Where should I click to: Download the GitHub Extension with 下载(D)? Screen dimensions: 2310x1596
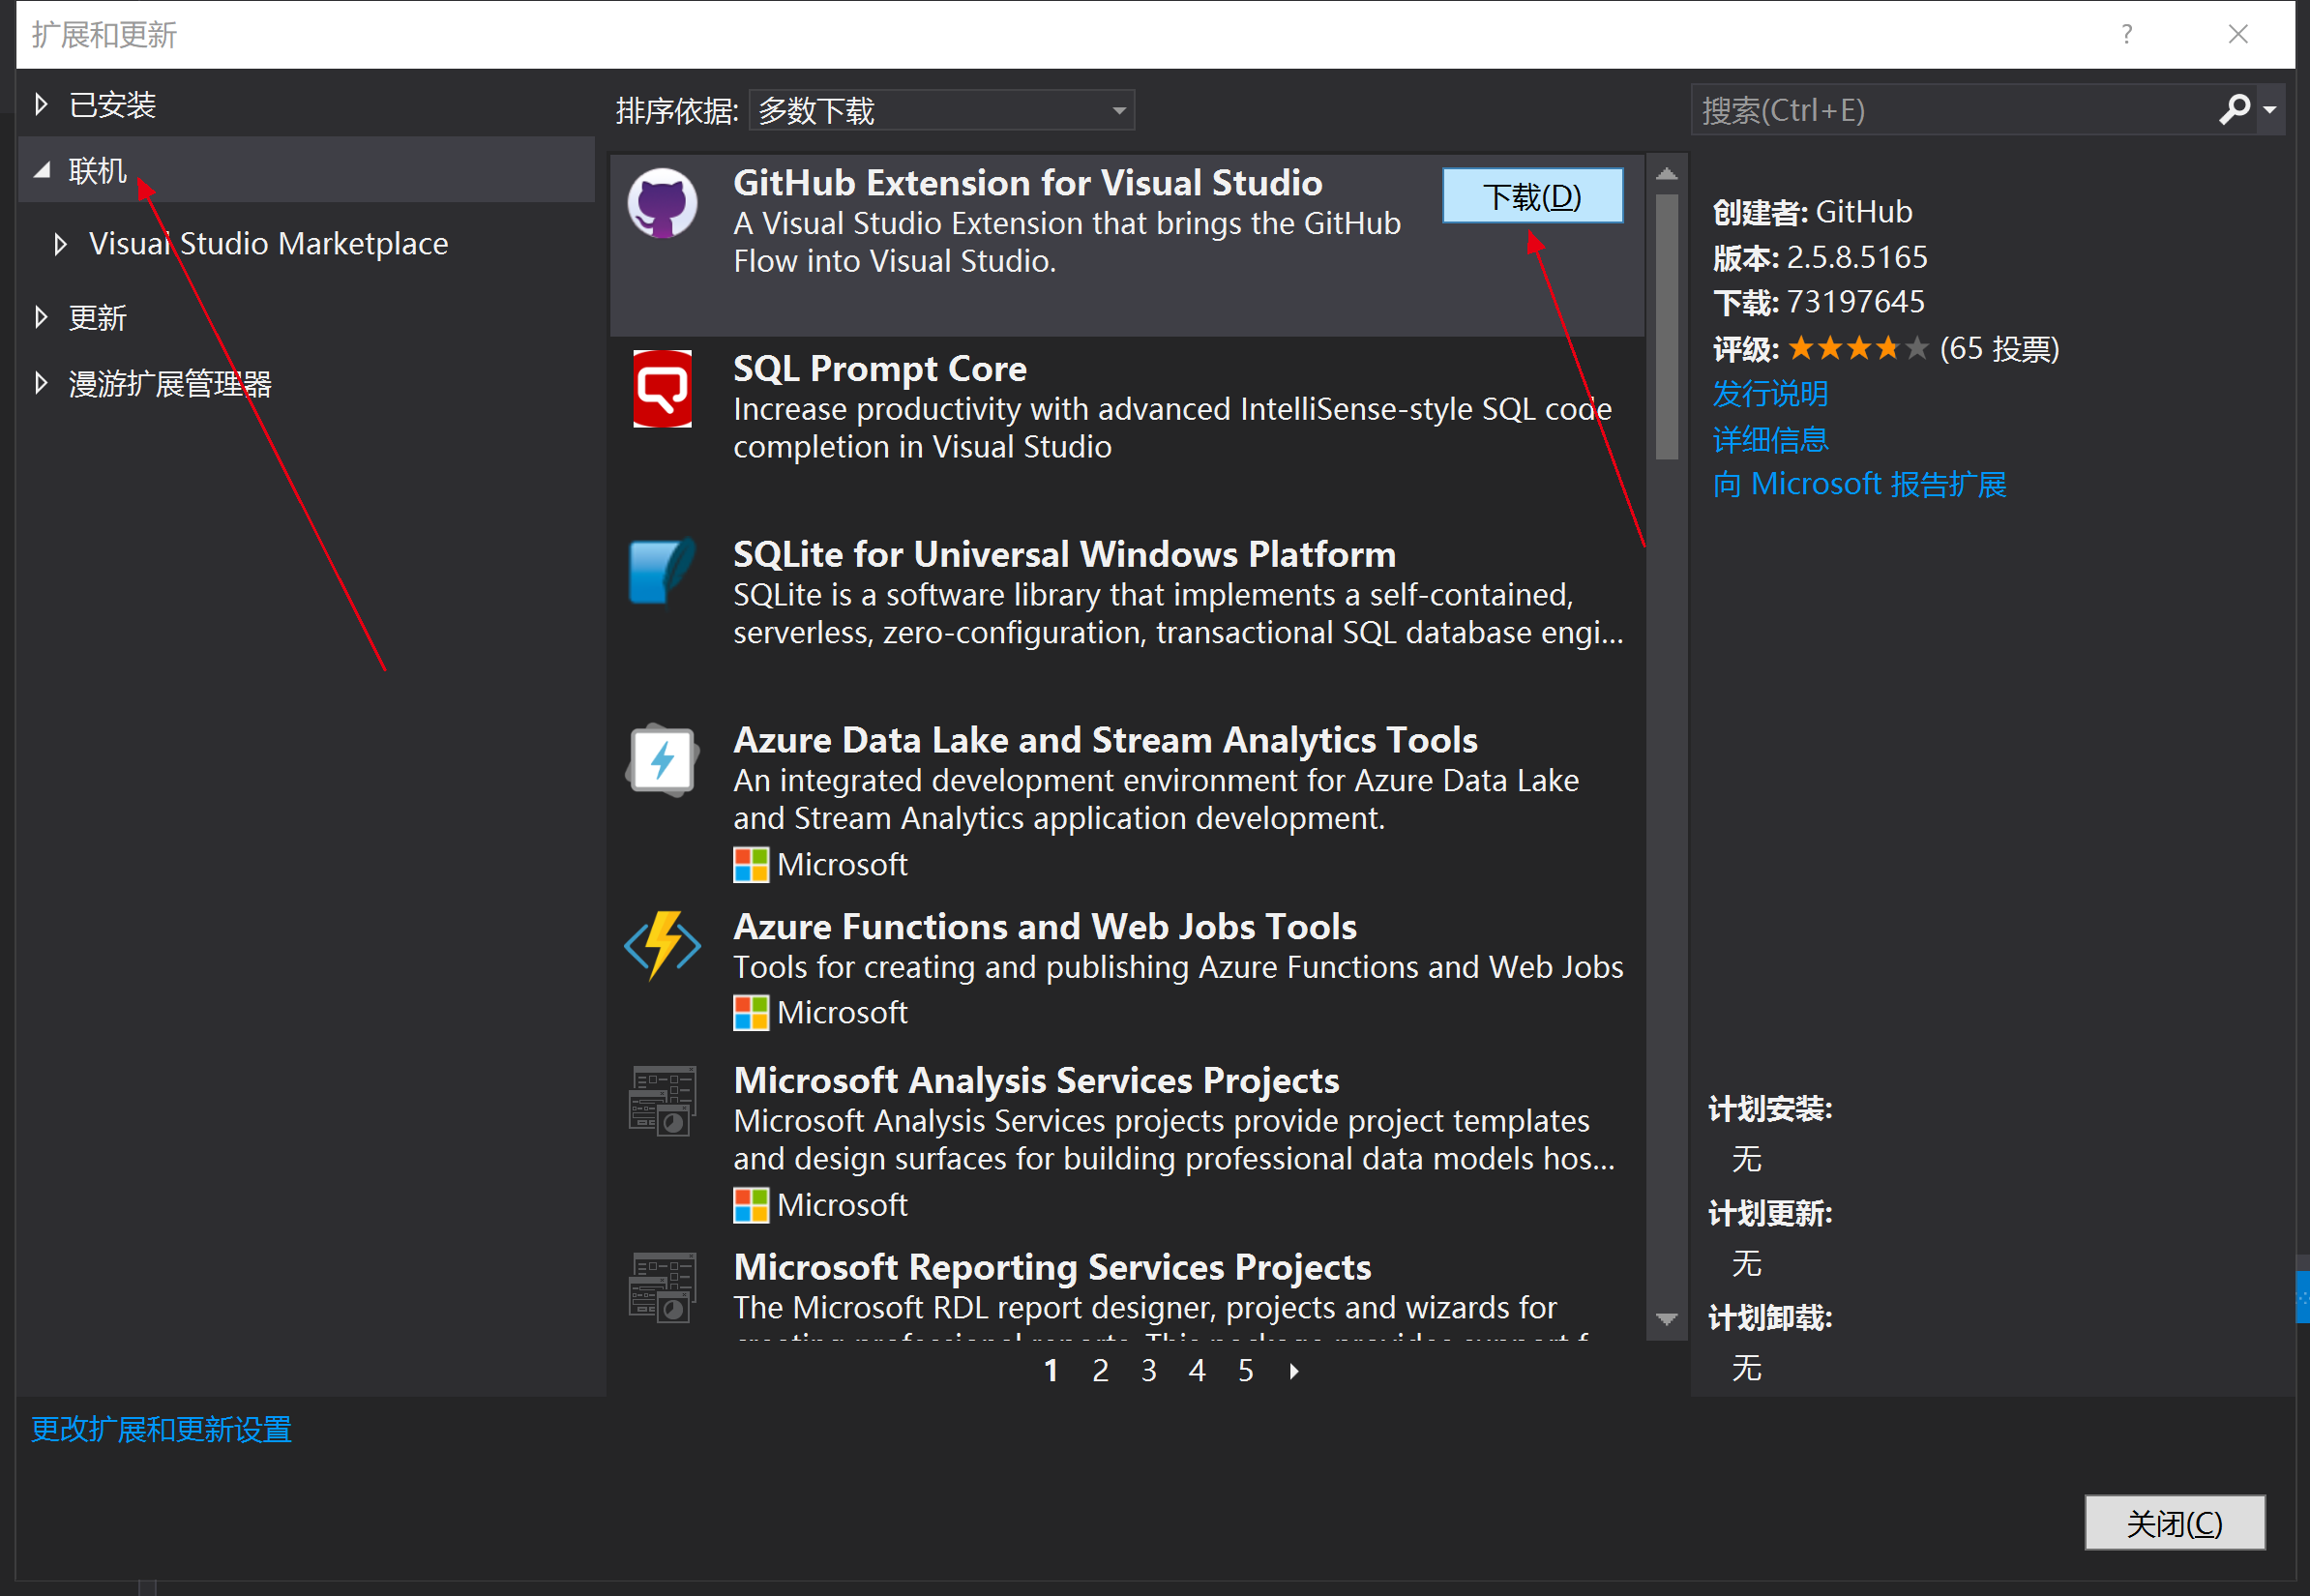[x=1532, y=196]
